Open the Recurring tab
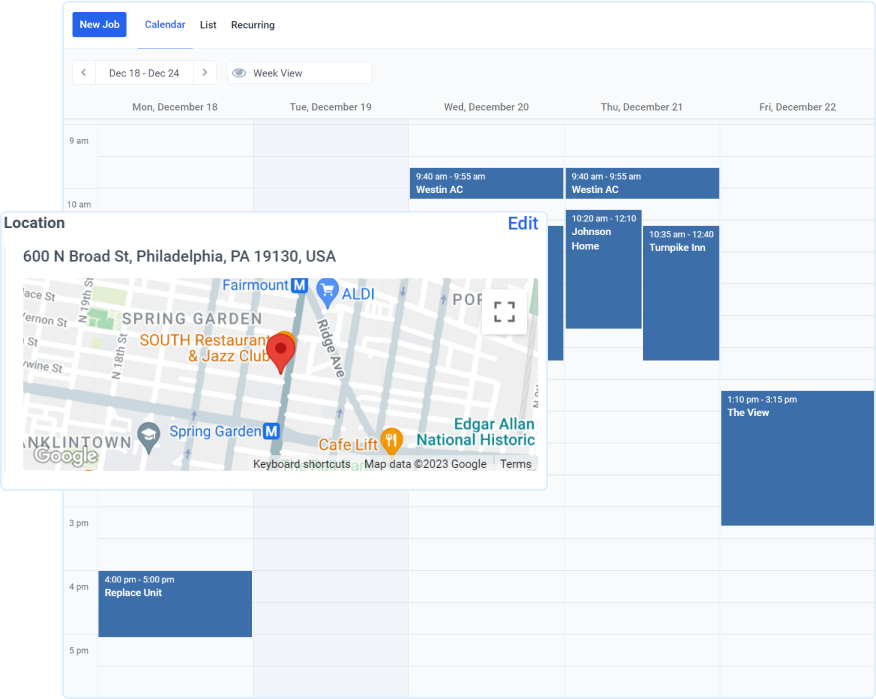The height and width of the screenshot is (699, 876). click(x=252, y=24)
